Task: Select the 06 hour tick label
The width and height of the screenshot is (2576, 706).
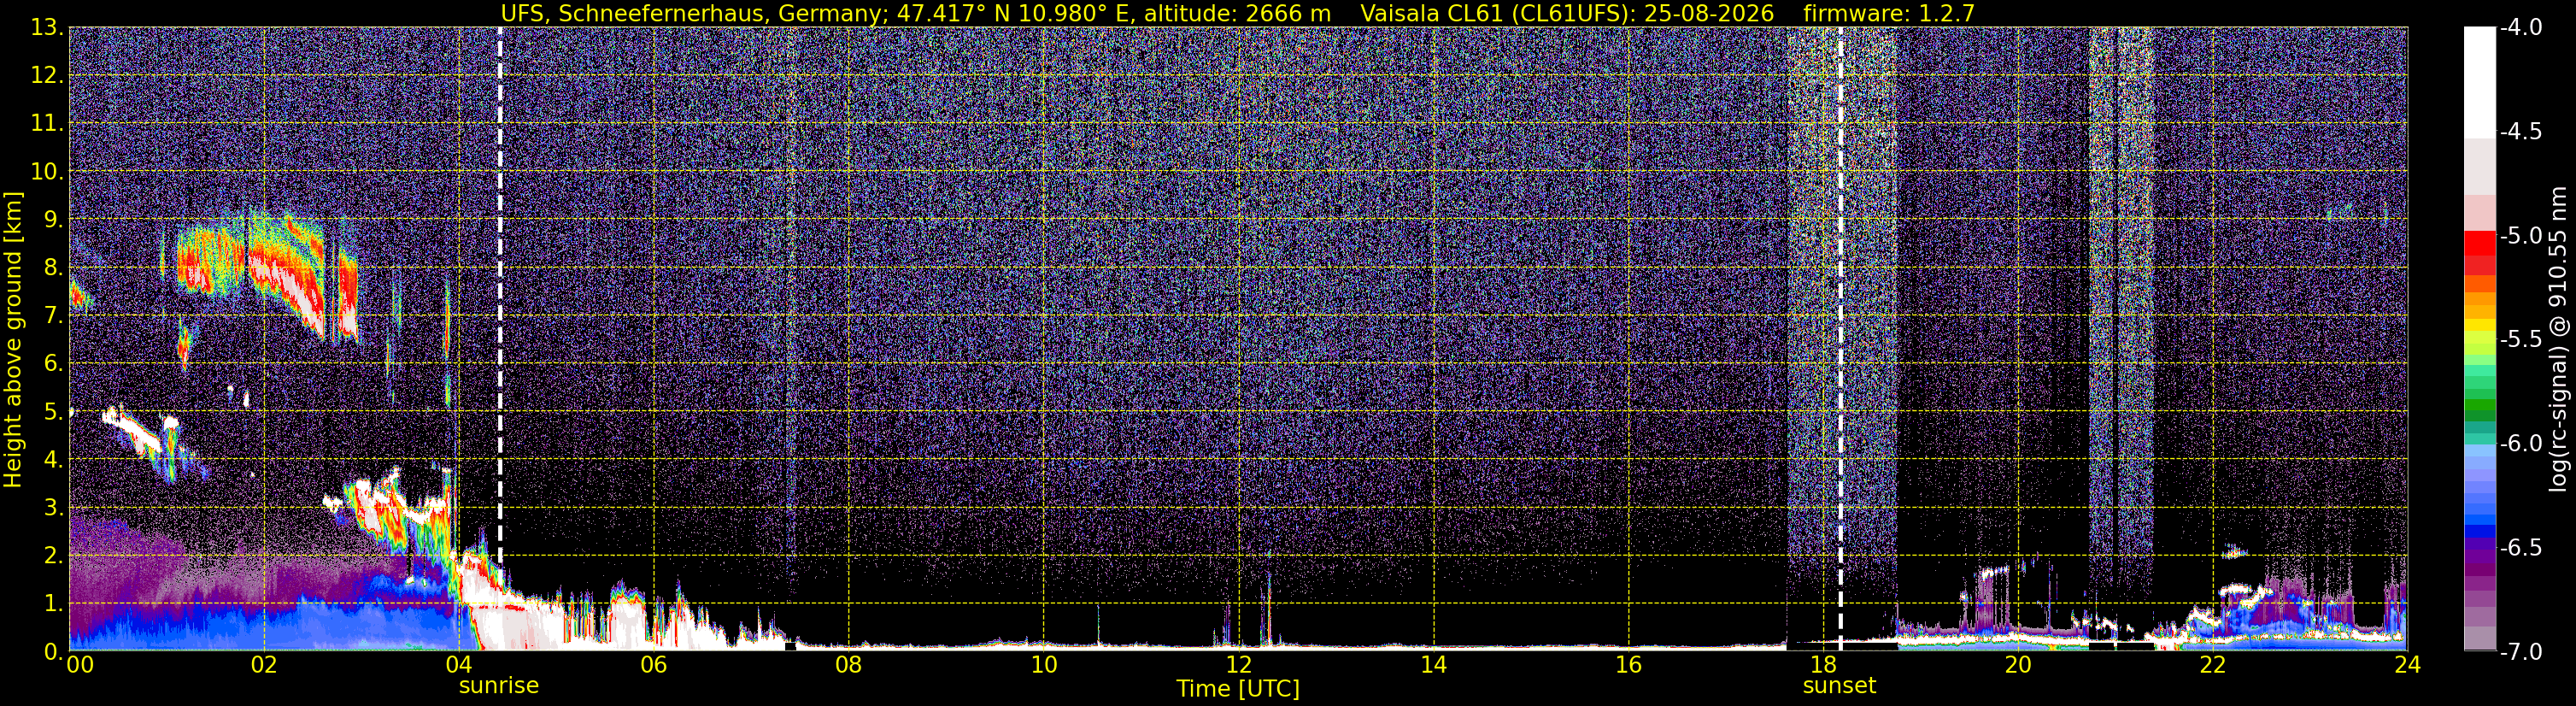Action: (x=653, y=665)
